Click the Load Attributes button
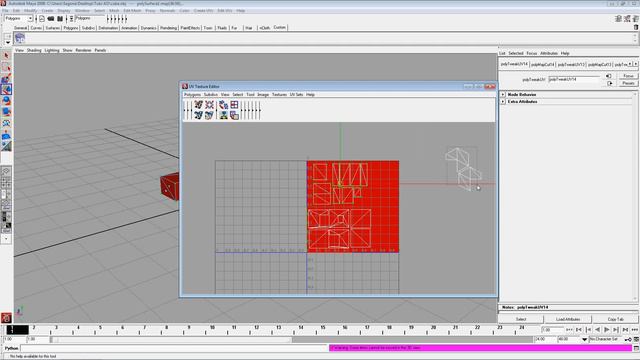Screen dimensions: 640x360 pos(568,319)
